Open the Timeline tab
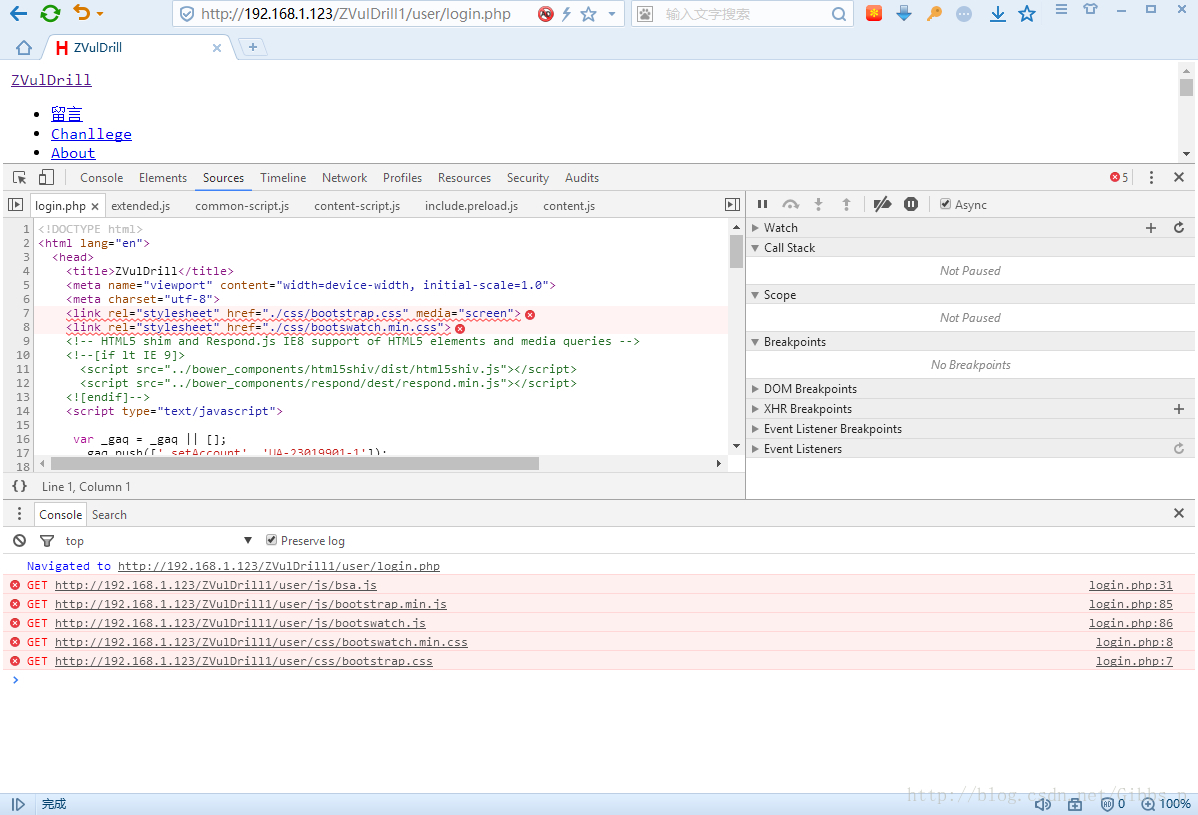 (x=283, y=177)
